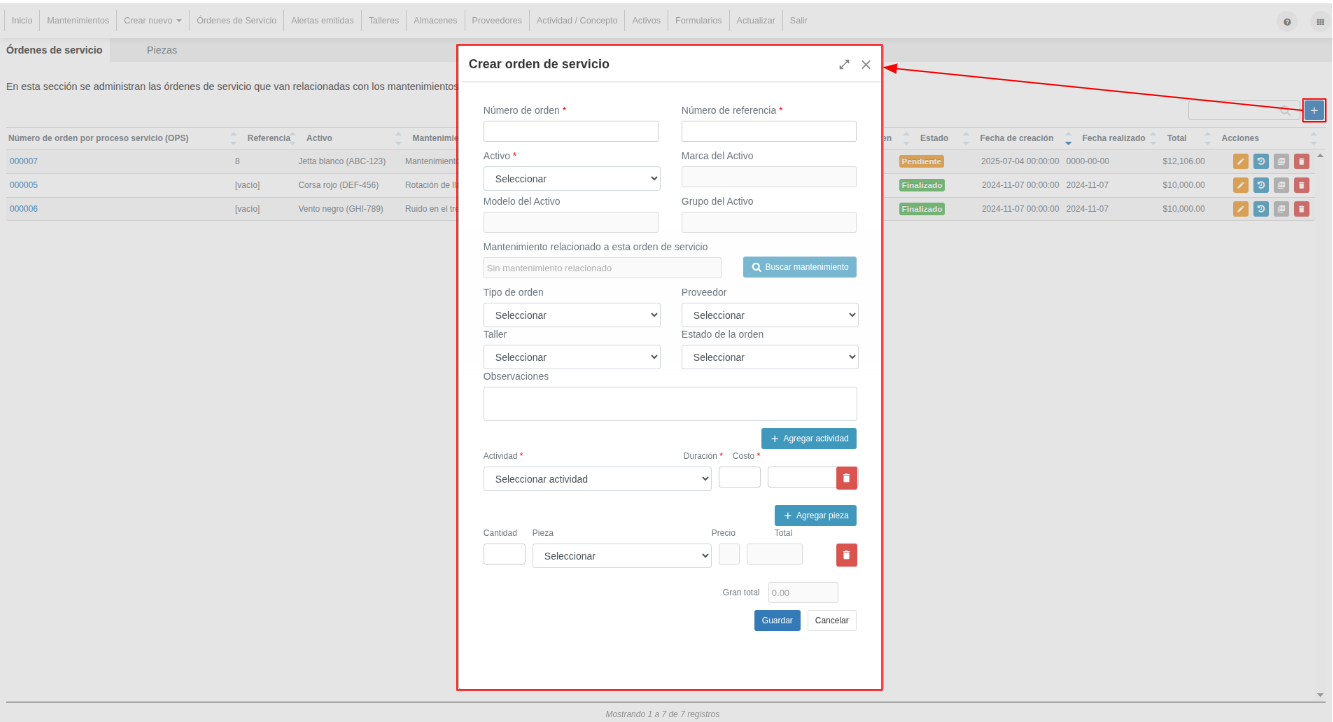This screenshot has width=1333, height=722.
Task: Click the Agregar pieza button
Action: point(816,515)
